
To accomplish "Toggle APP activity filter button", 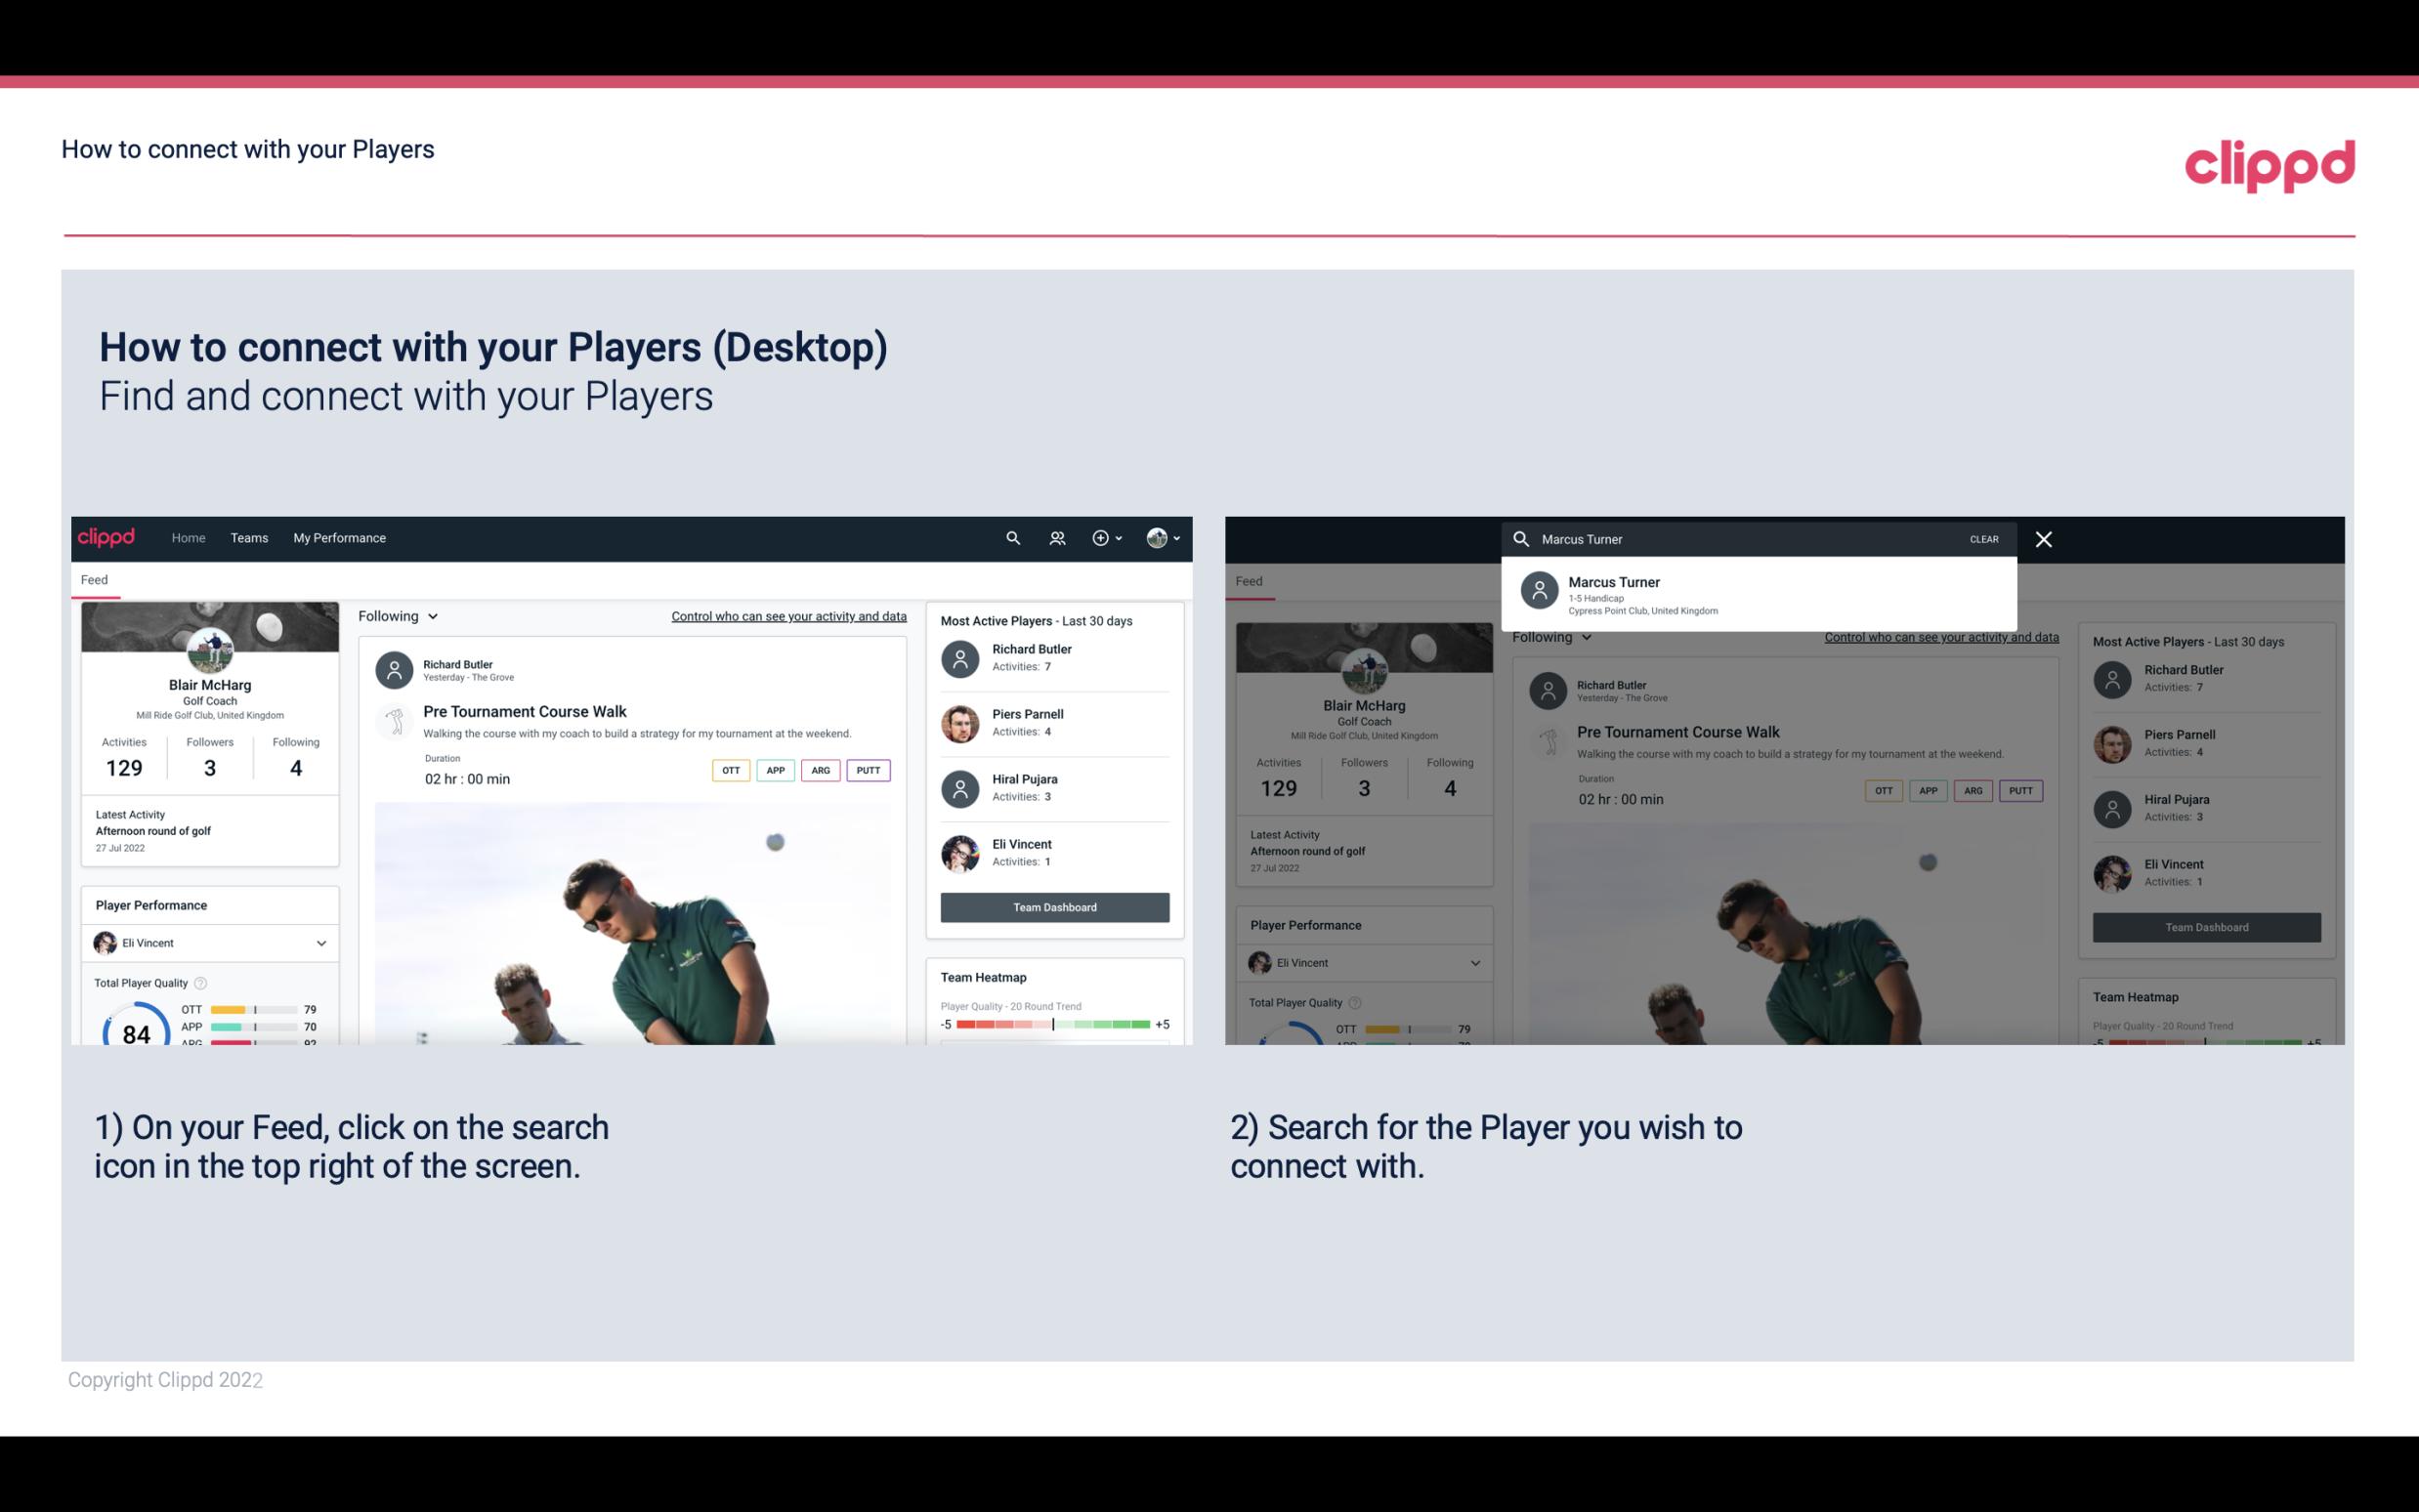I will tap(773, 768).
